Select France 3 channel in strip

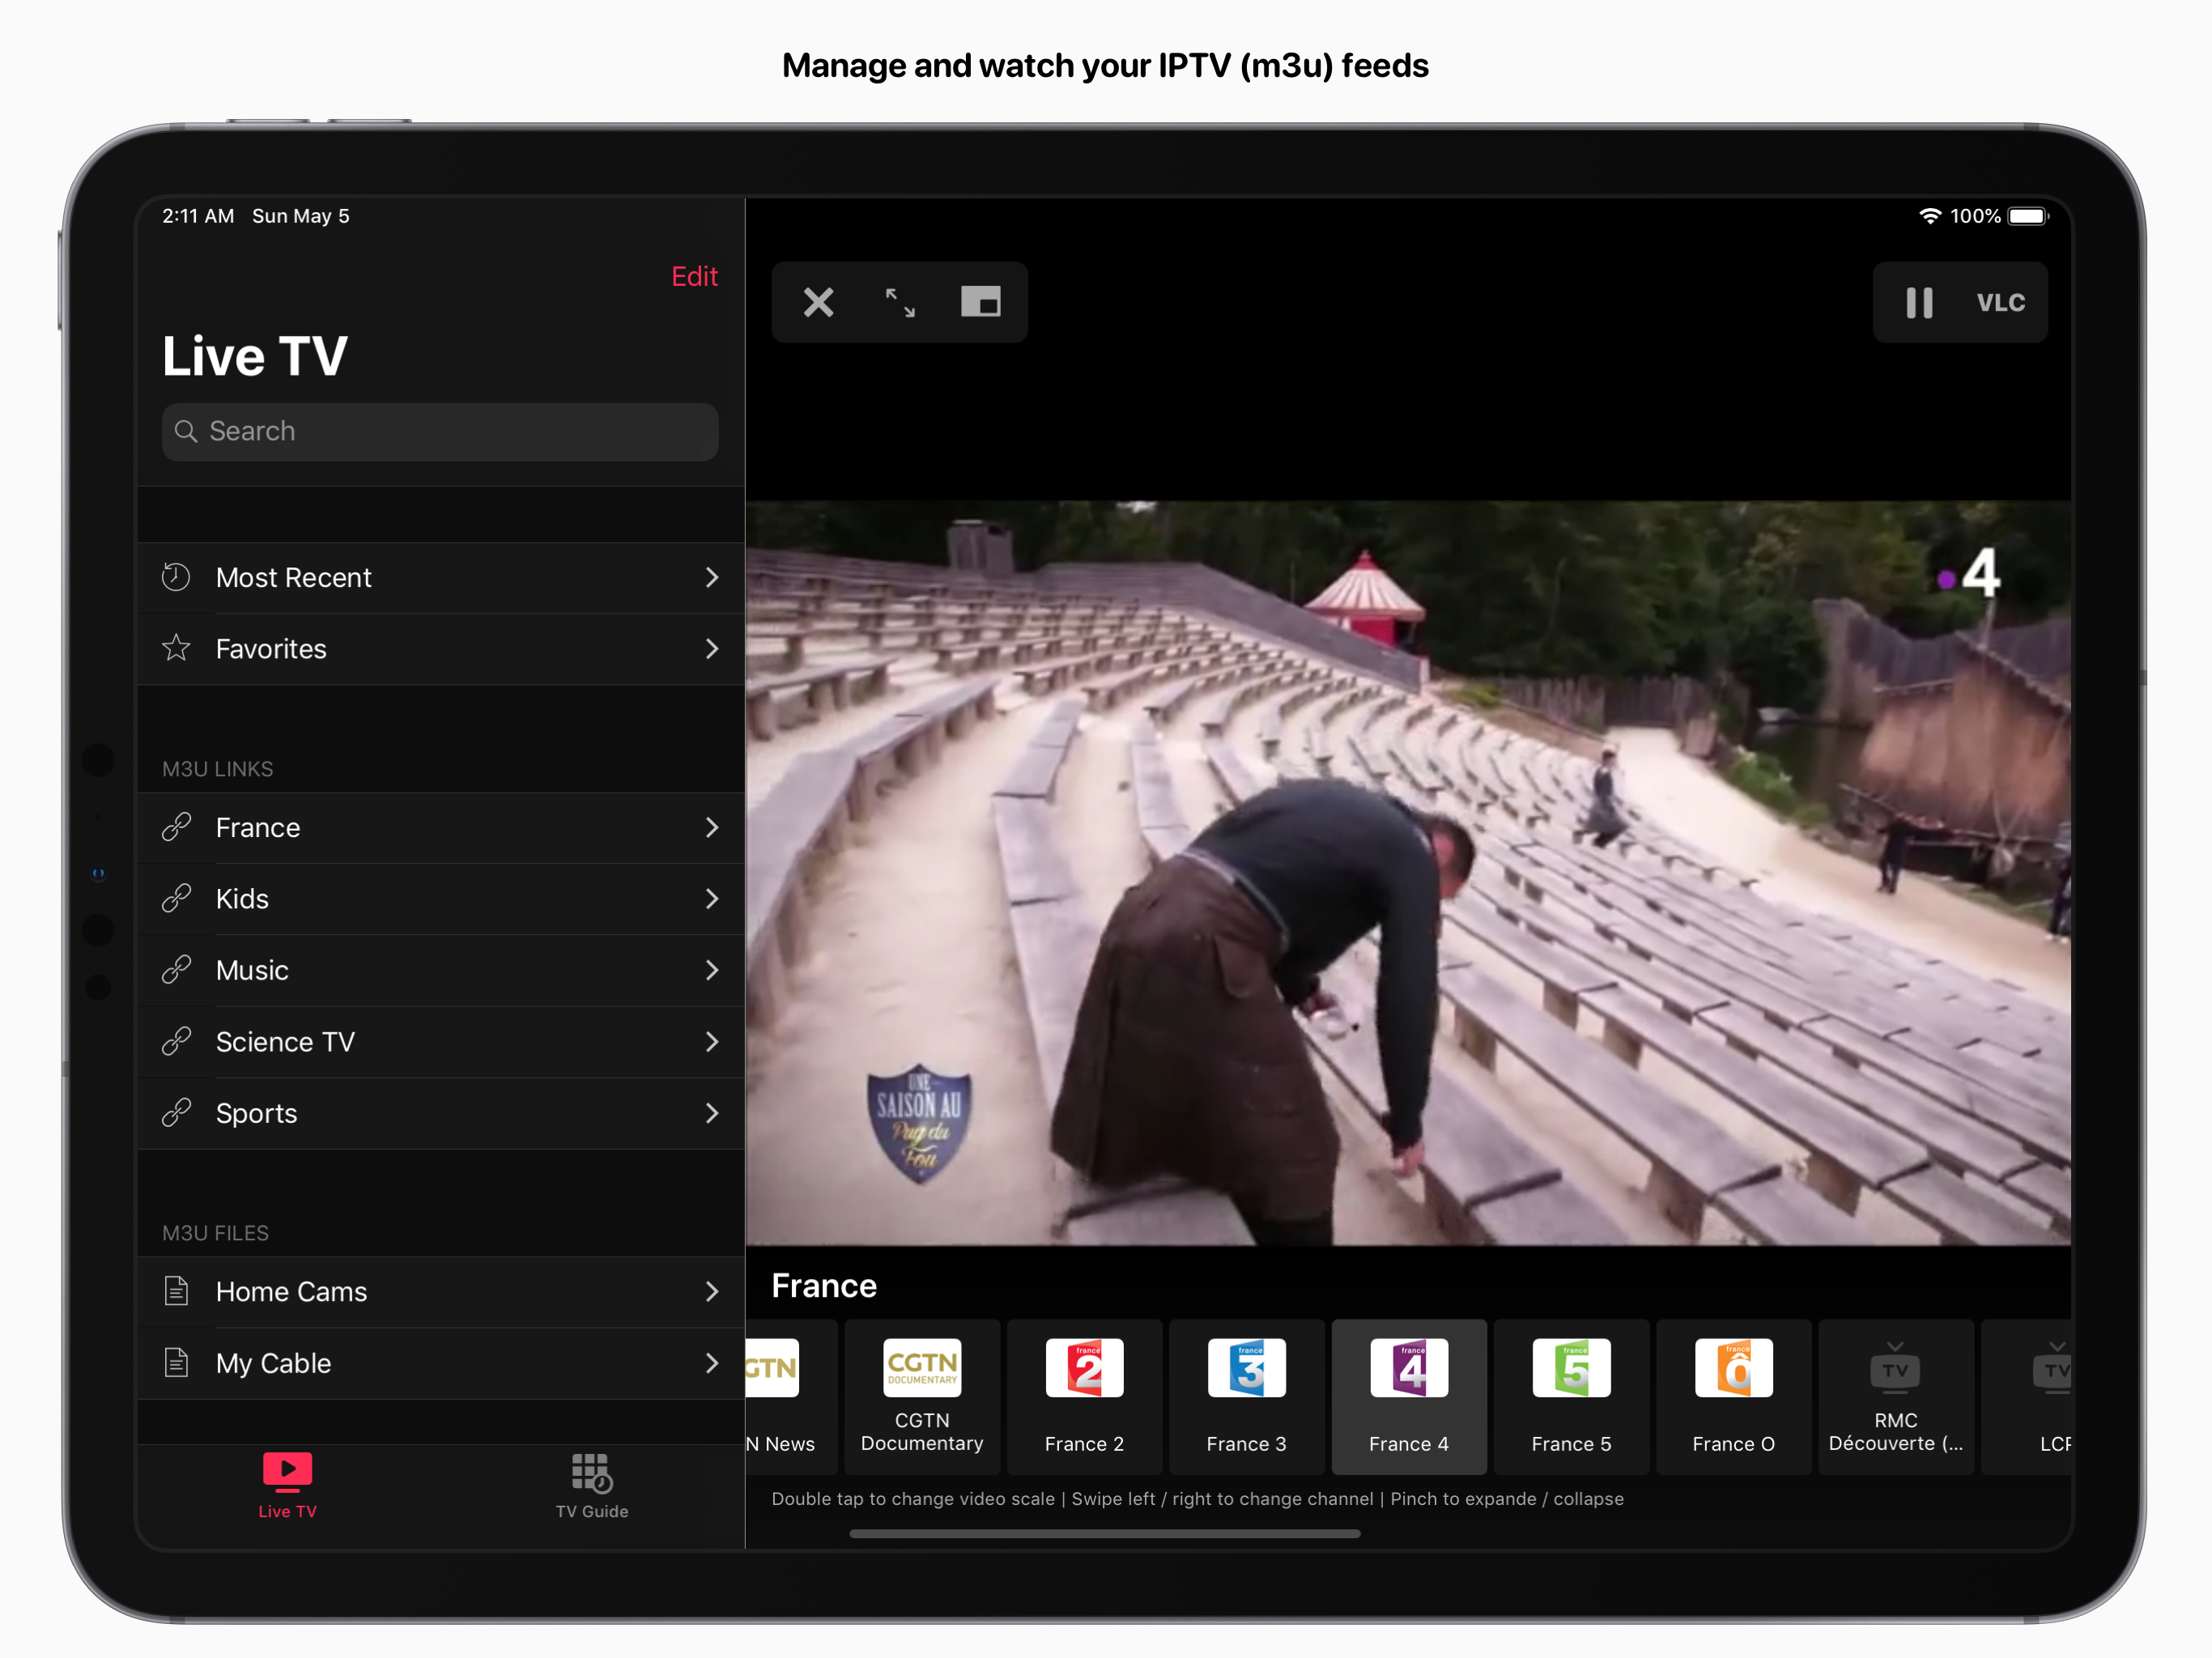(1246, 1396)
